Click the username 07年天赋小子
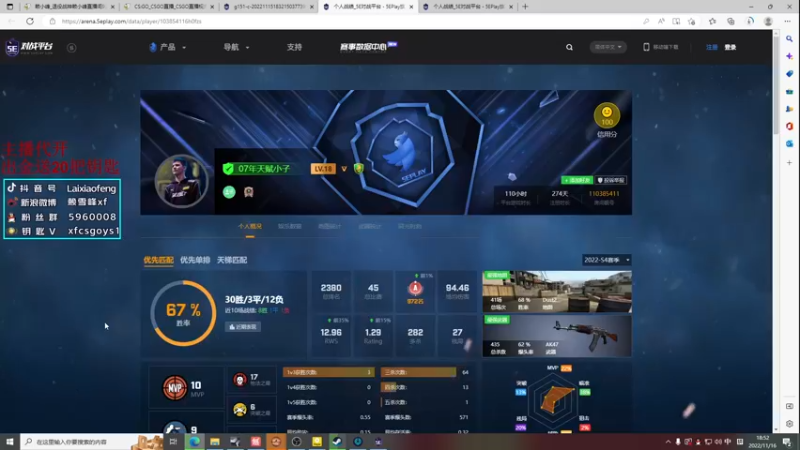 (x=264, y=169)
